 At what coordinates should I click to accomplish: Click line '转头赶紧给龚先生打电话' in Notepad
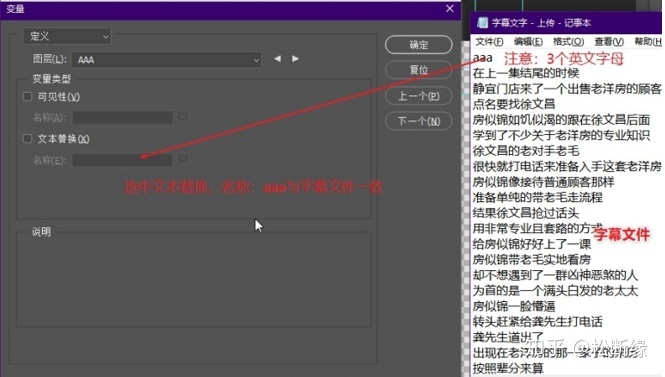(x=538, y=321)
